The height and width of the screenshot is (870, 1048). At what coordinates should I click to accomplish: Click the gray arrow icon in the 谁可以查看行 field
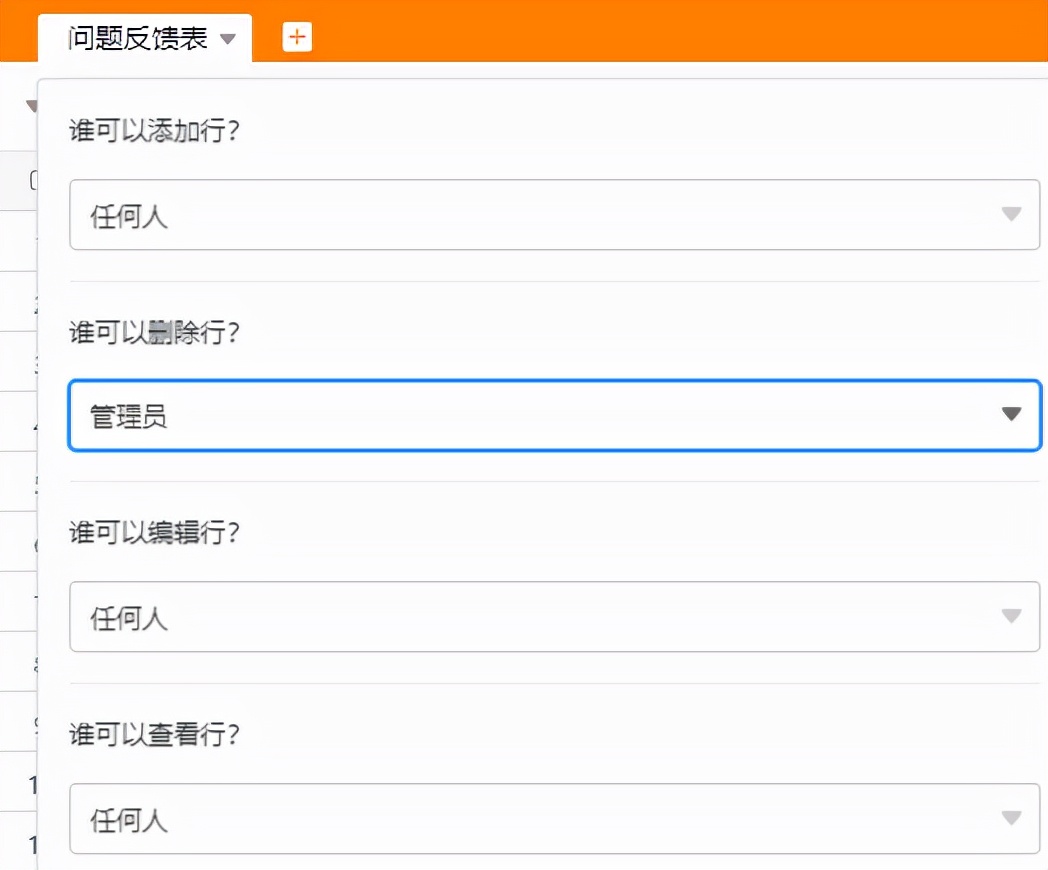tap(1012, 818)
